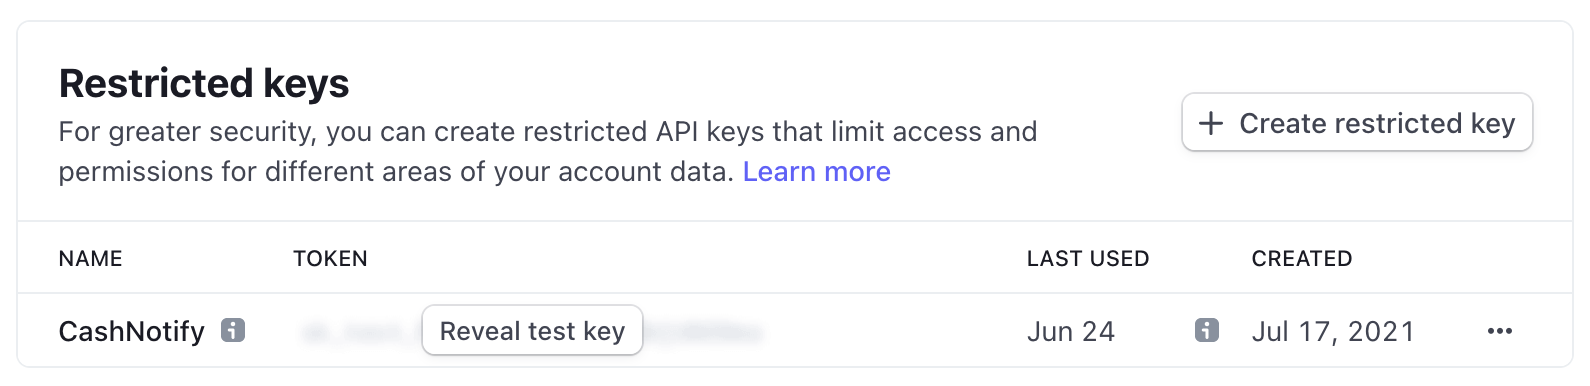Click the plus icon in Create restricted key
1590x386 pixels.
[1211, 123]
